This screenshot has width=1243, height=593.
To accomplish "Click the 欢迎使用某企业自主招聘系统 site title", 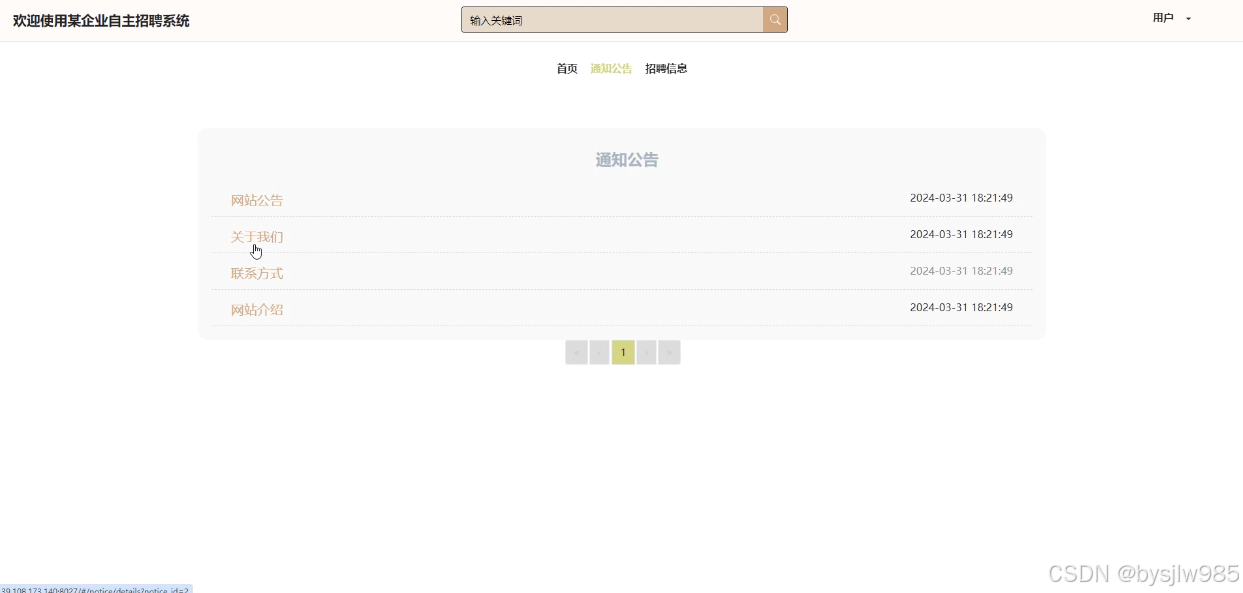I will pyautogui.click(x=101, y=21).
